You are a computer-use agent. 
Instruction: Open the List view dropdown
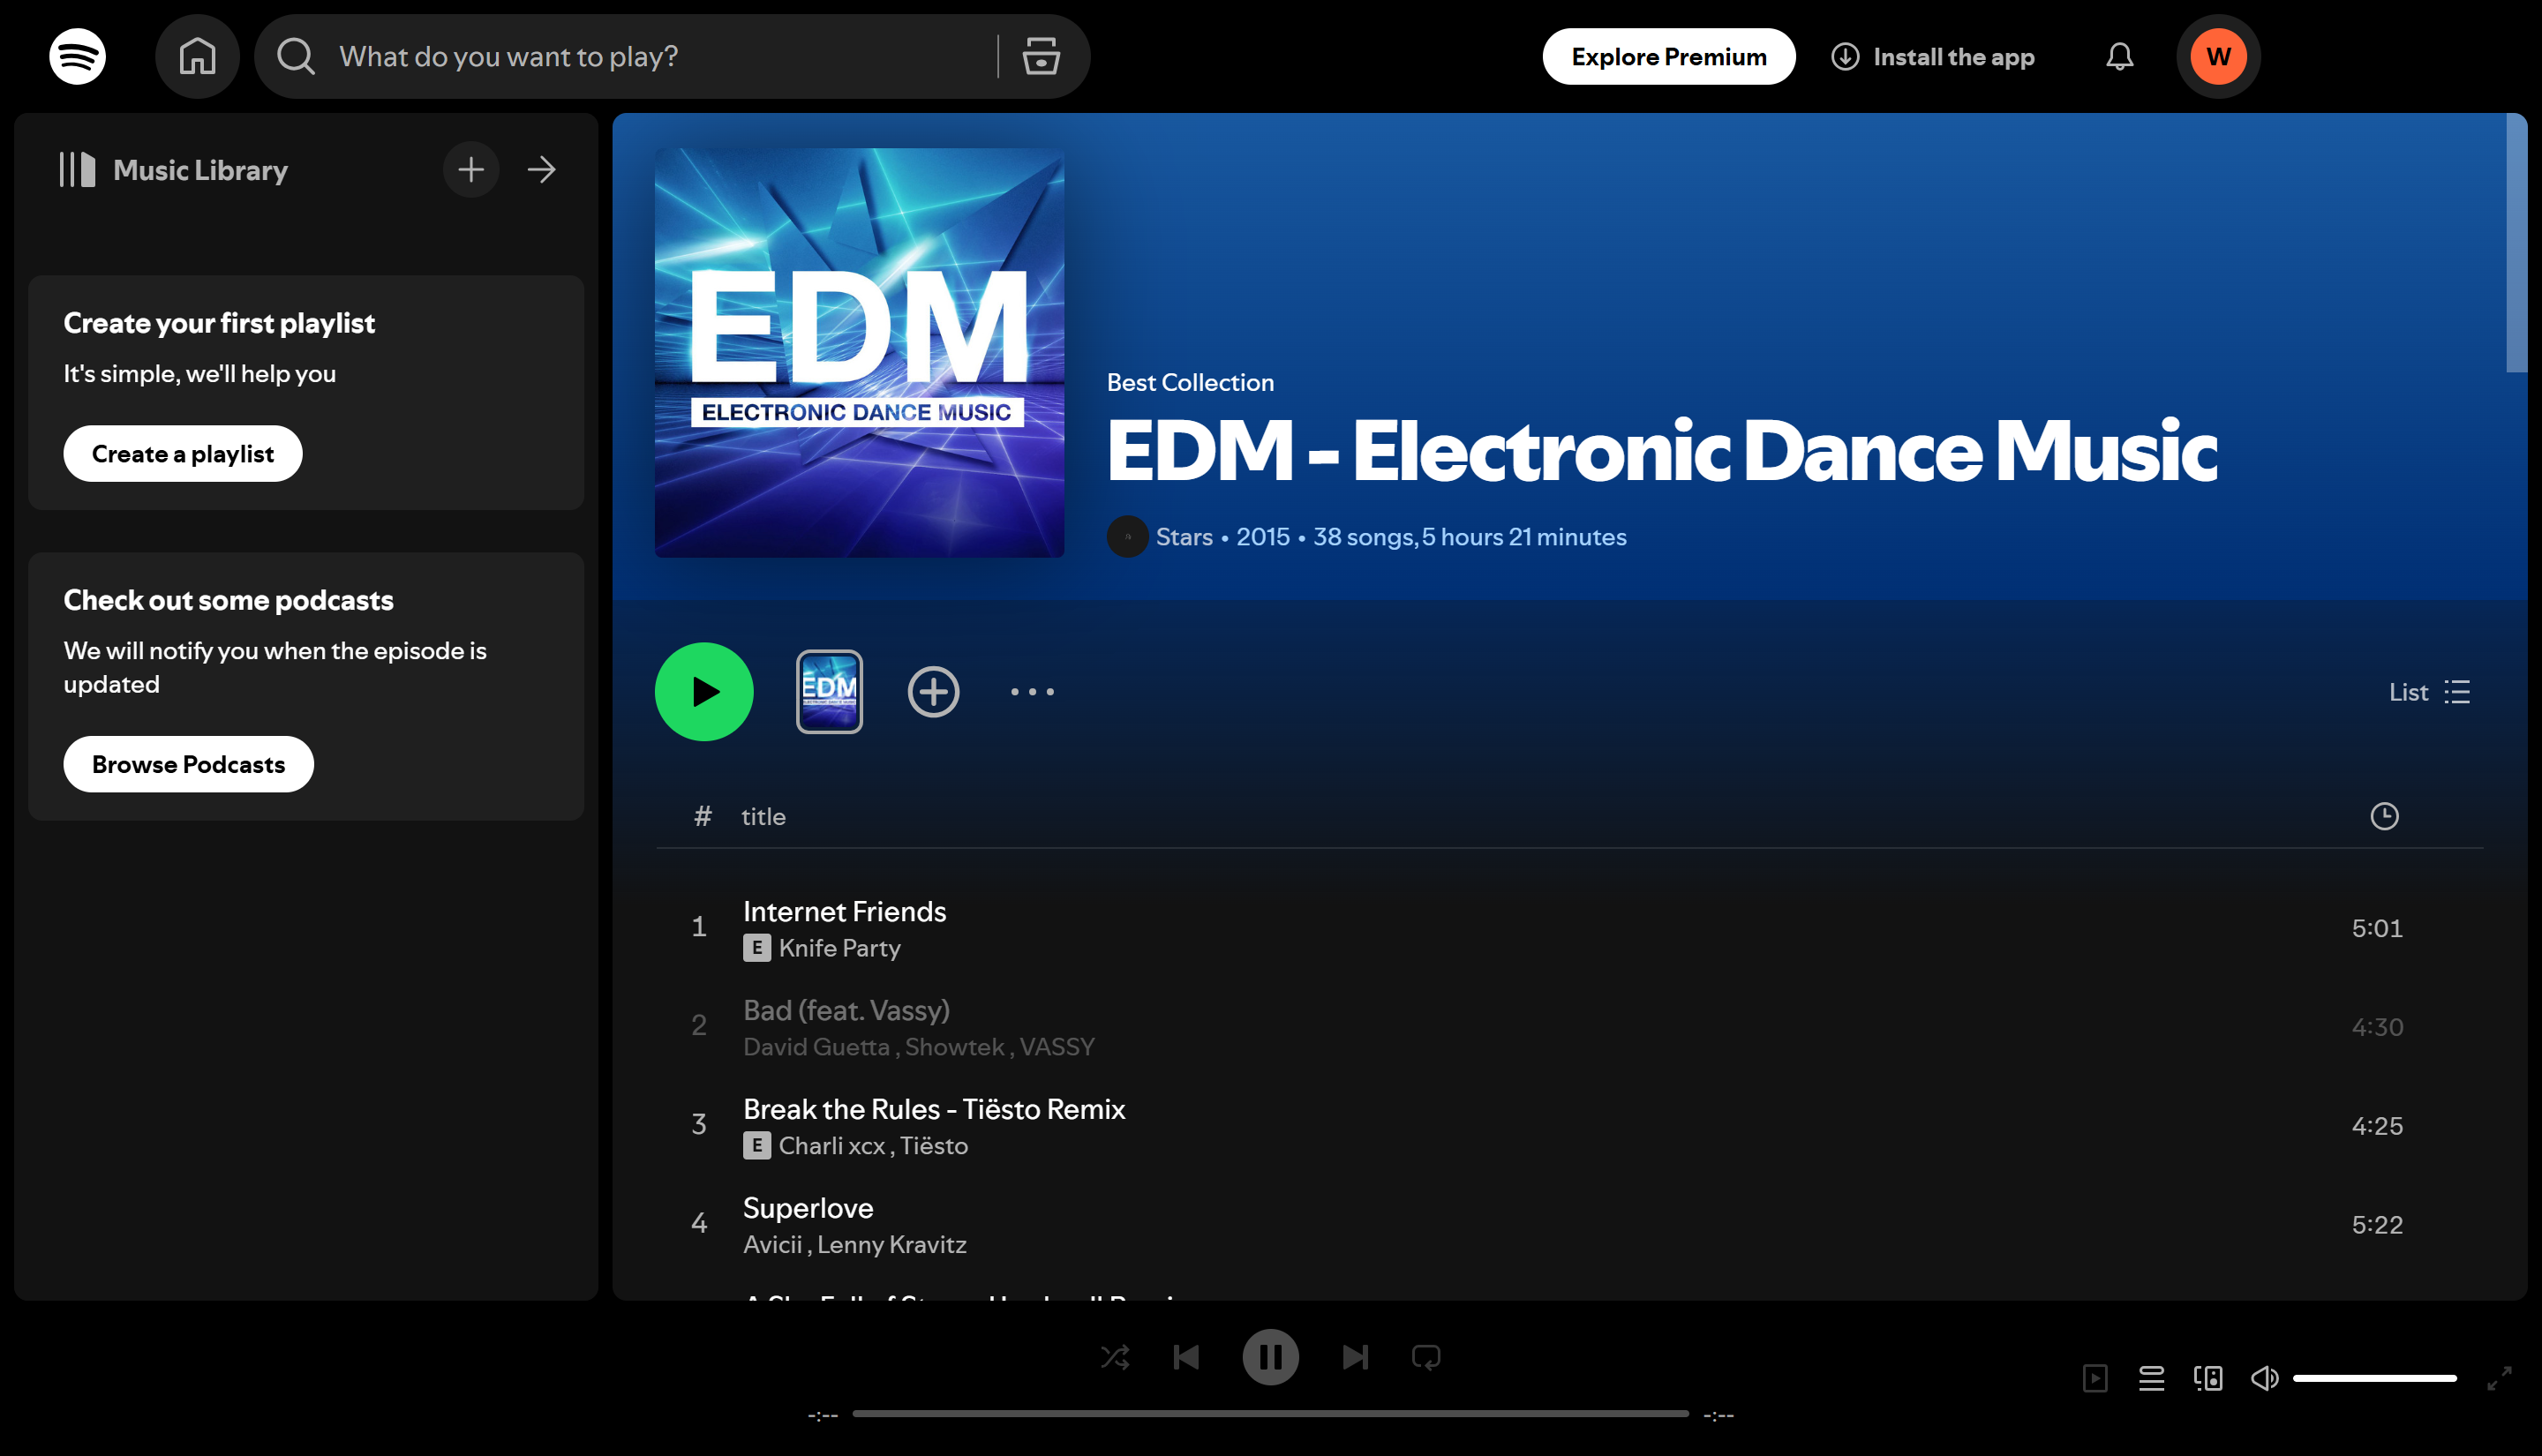tap(2428, 691)
